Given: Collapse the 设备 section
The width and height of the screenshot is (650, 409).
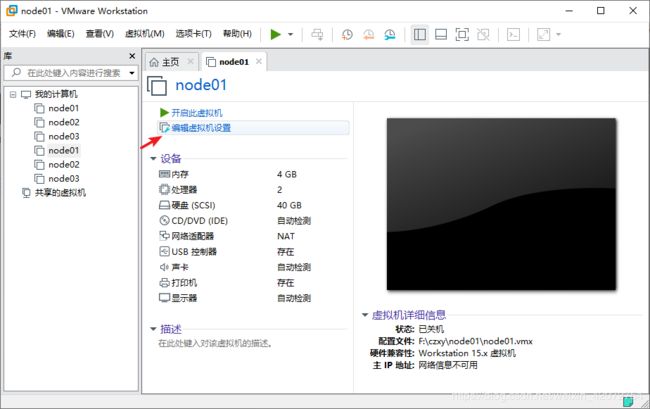Looking at the screenshot, I should pos(153,159).
